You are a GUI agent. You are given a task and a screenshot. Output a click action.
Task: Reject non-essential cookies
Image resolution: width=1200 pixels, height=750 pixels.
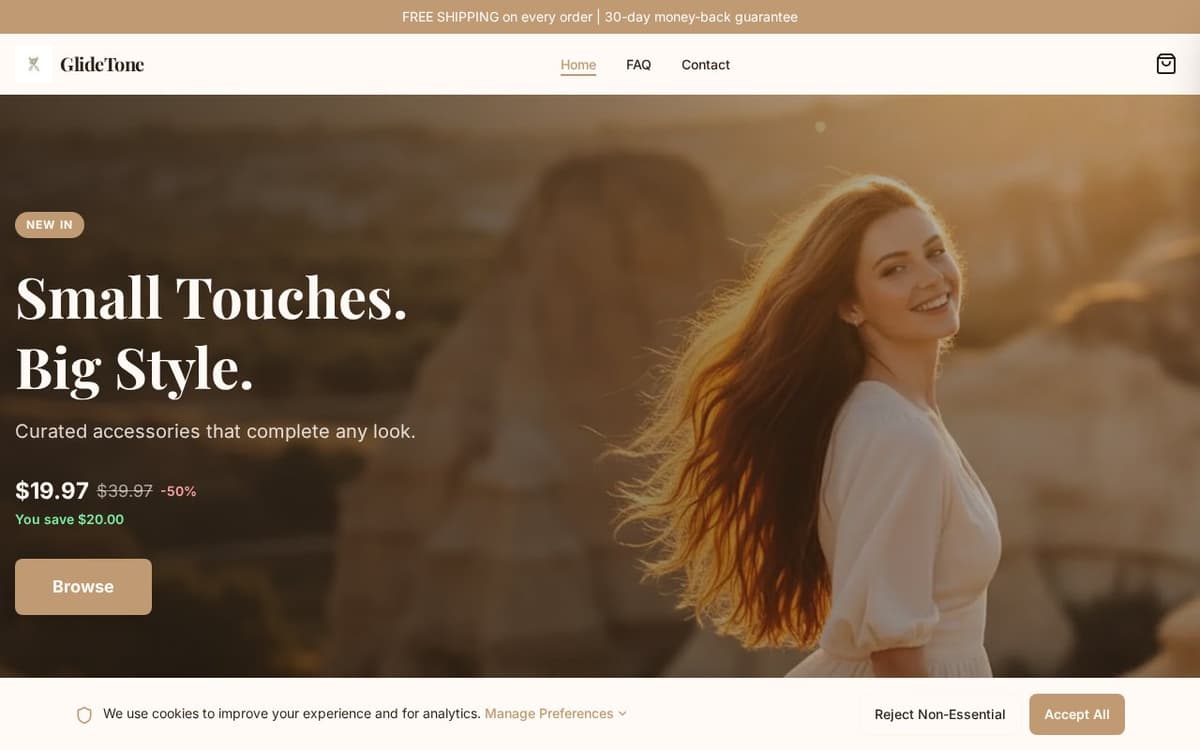click(940, 714)
